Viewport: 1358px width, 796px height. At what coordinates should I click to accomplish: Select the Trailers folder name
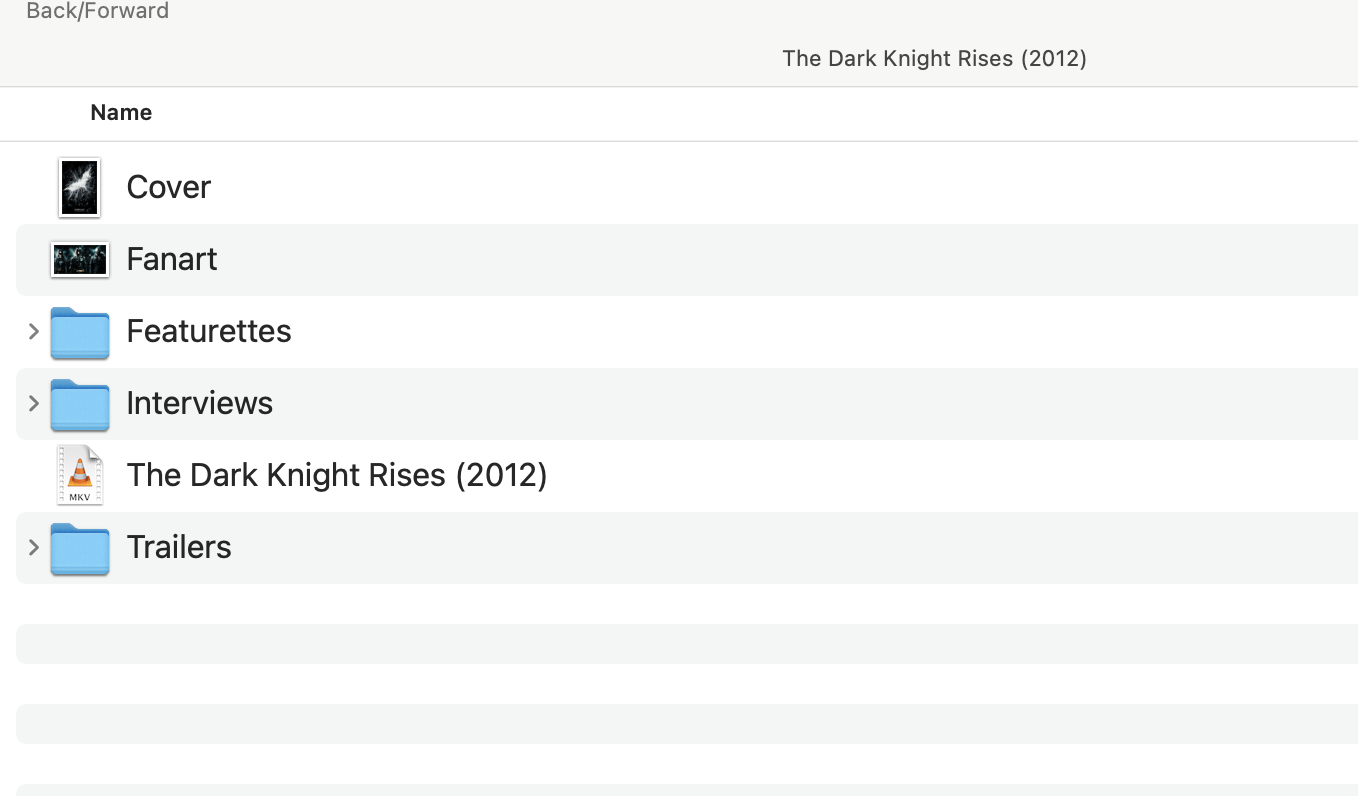tap(179, 547)
